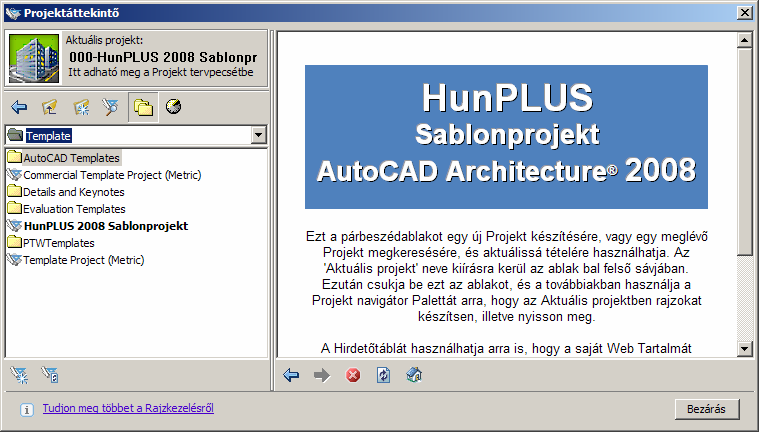Select Commercial Template Project (Metric)
Image resolution: width=759 pixels, height=432 pixels.
click(x=105, y=175)
